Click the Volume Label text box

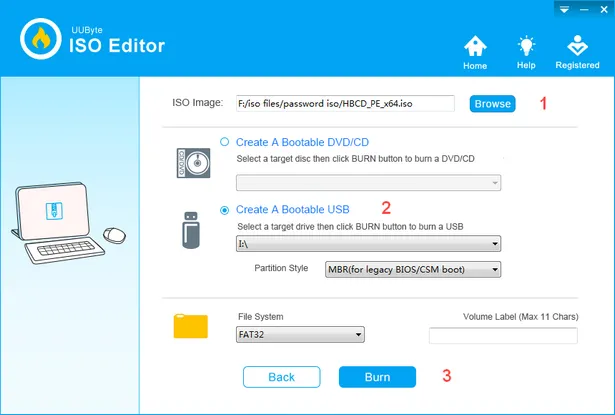click(x=503, y=336)
